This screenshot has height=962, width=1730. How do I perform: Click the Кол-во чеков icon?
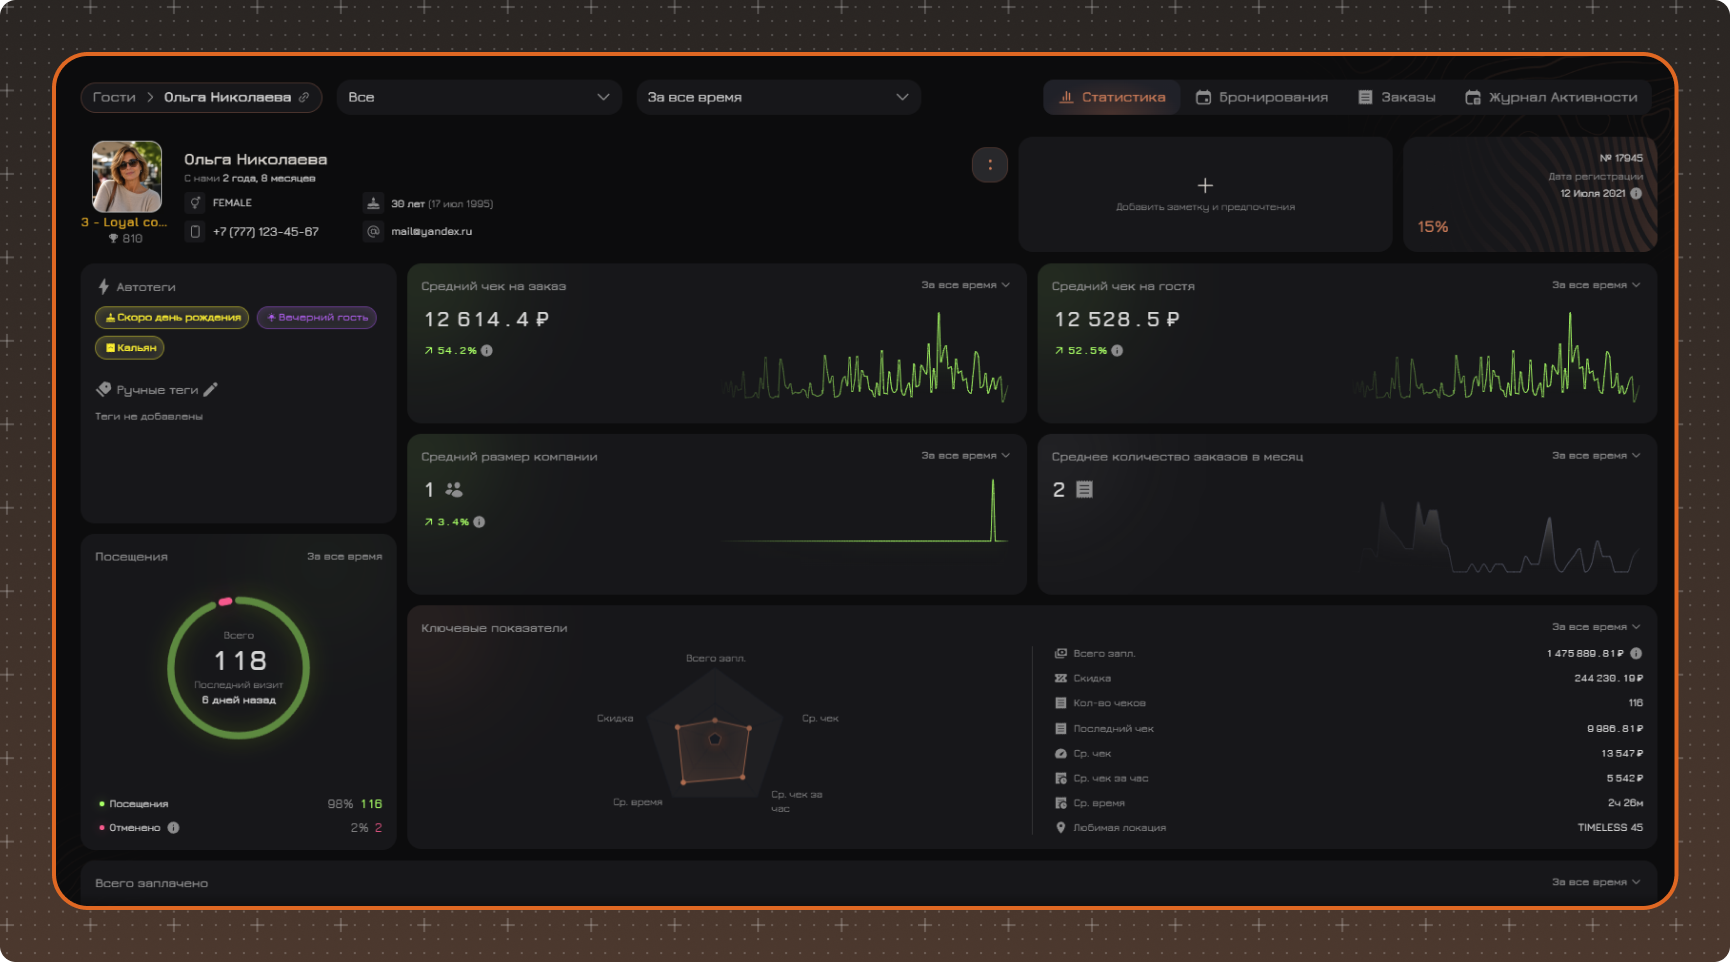[1061, 703]
